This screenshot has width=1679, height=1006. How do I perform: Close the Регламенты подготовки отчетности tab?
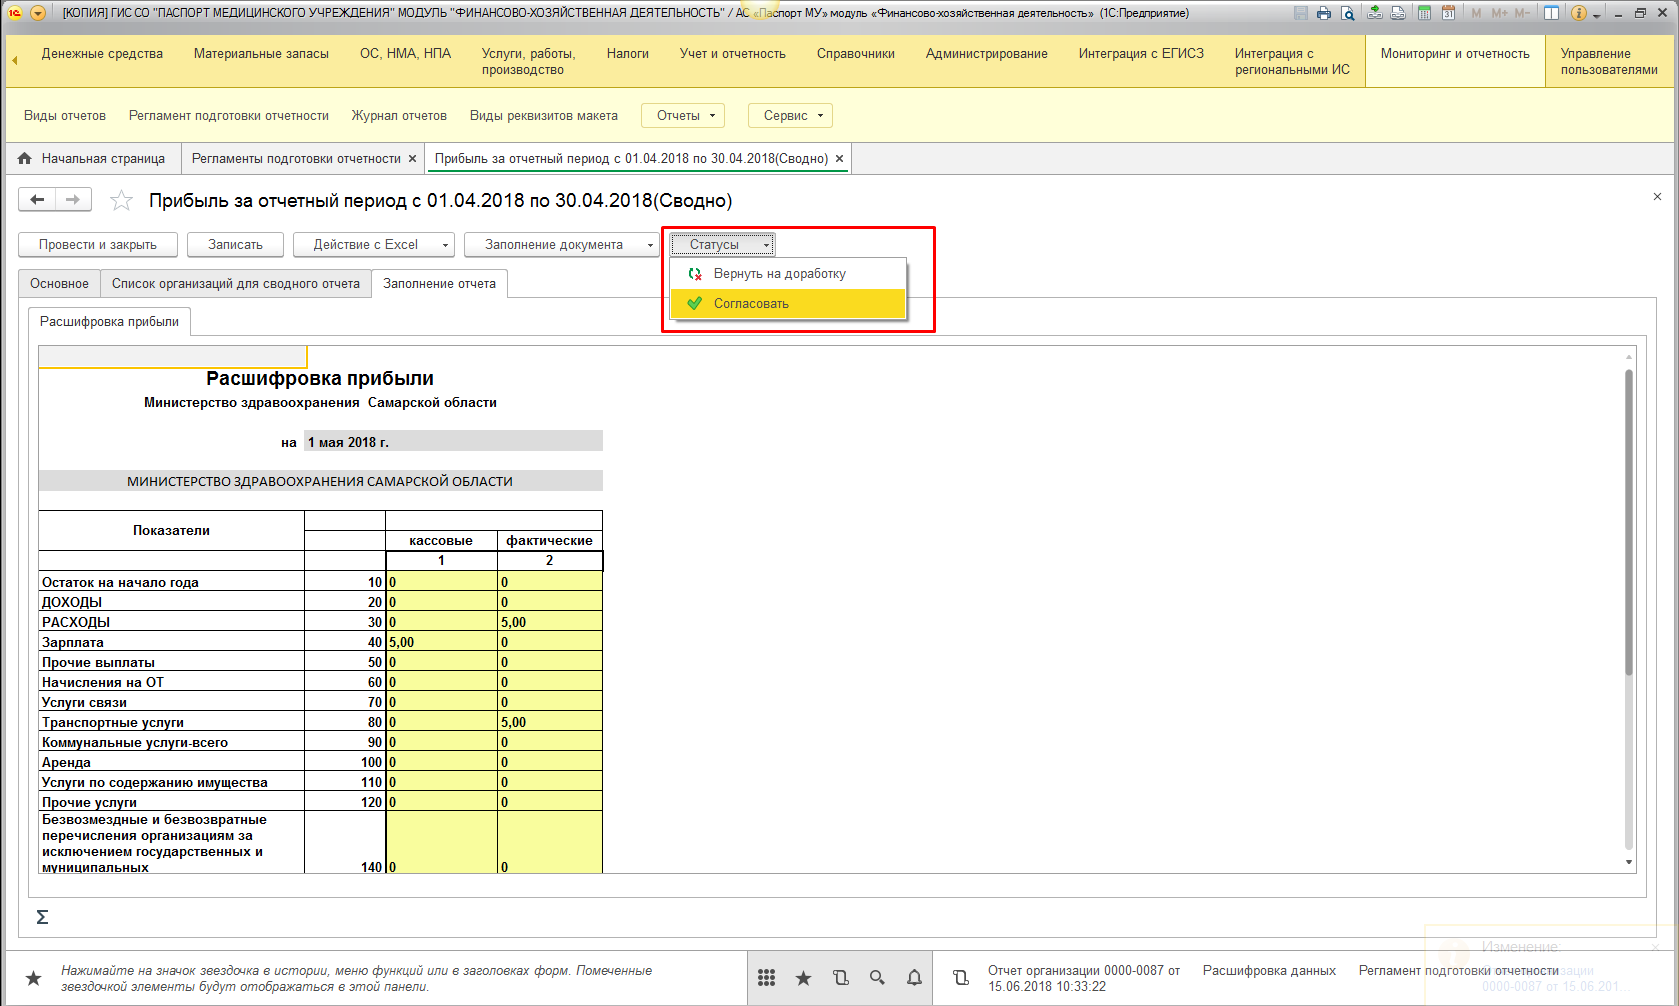coord(412,159)
